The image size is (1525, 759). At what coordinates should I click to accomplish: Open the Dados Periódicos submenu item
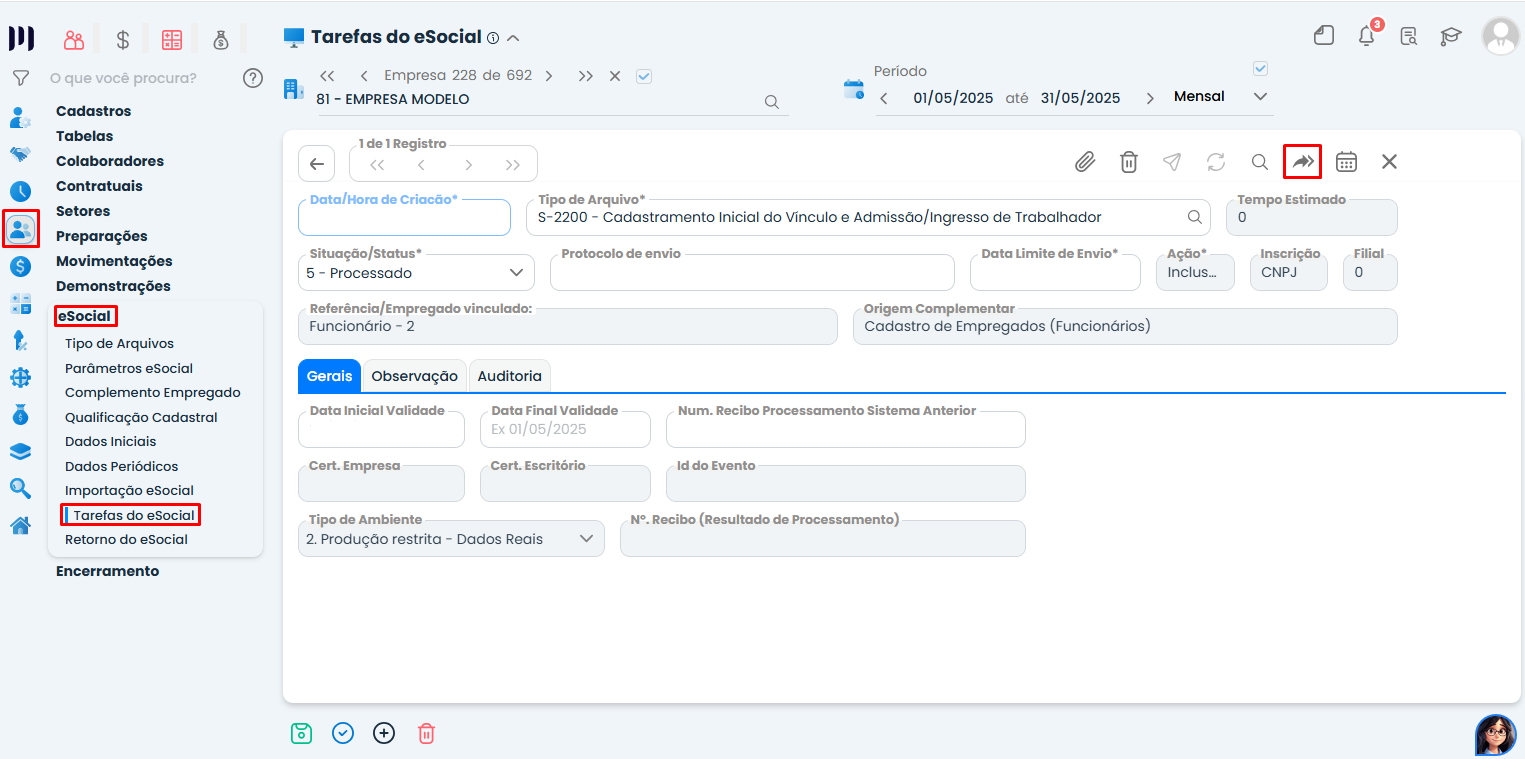coord(122,466)
